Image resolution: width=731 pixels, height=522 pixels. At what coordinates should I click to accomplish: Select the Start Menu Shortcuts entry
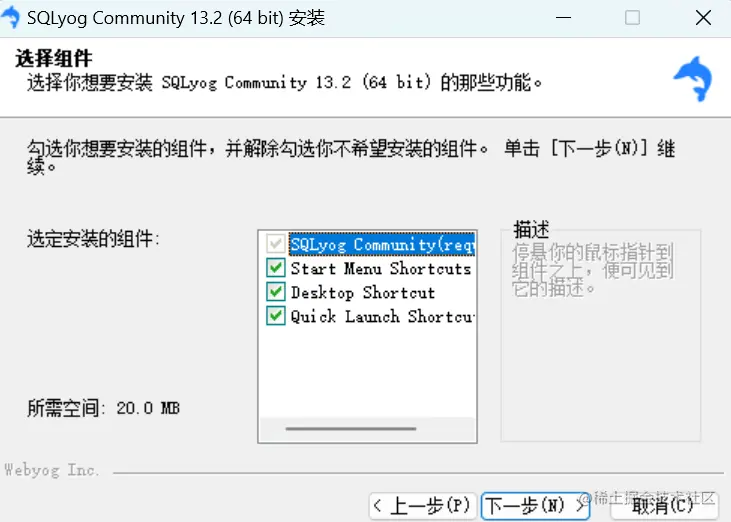pyautogui.click(x=381, y=268)
